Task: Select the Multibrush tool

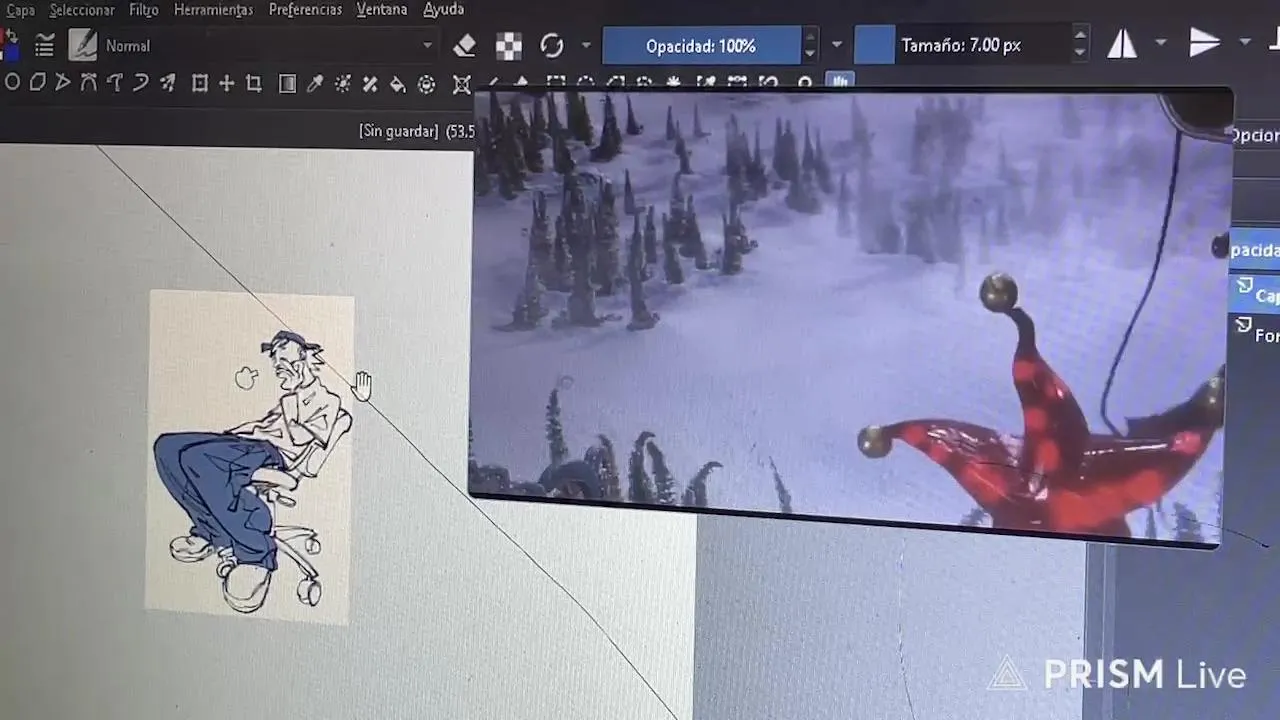Action: click(167, 83)
